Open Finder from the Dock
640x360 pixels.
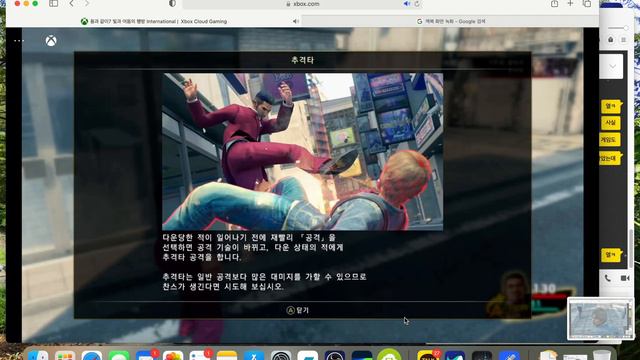[38, 356]
